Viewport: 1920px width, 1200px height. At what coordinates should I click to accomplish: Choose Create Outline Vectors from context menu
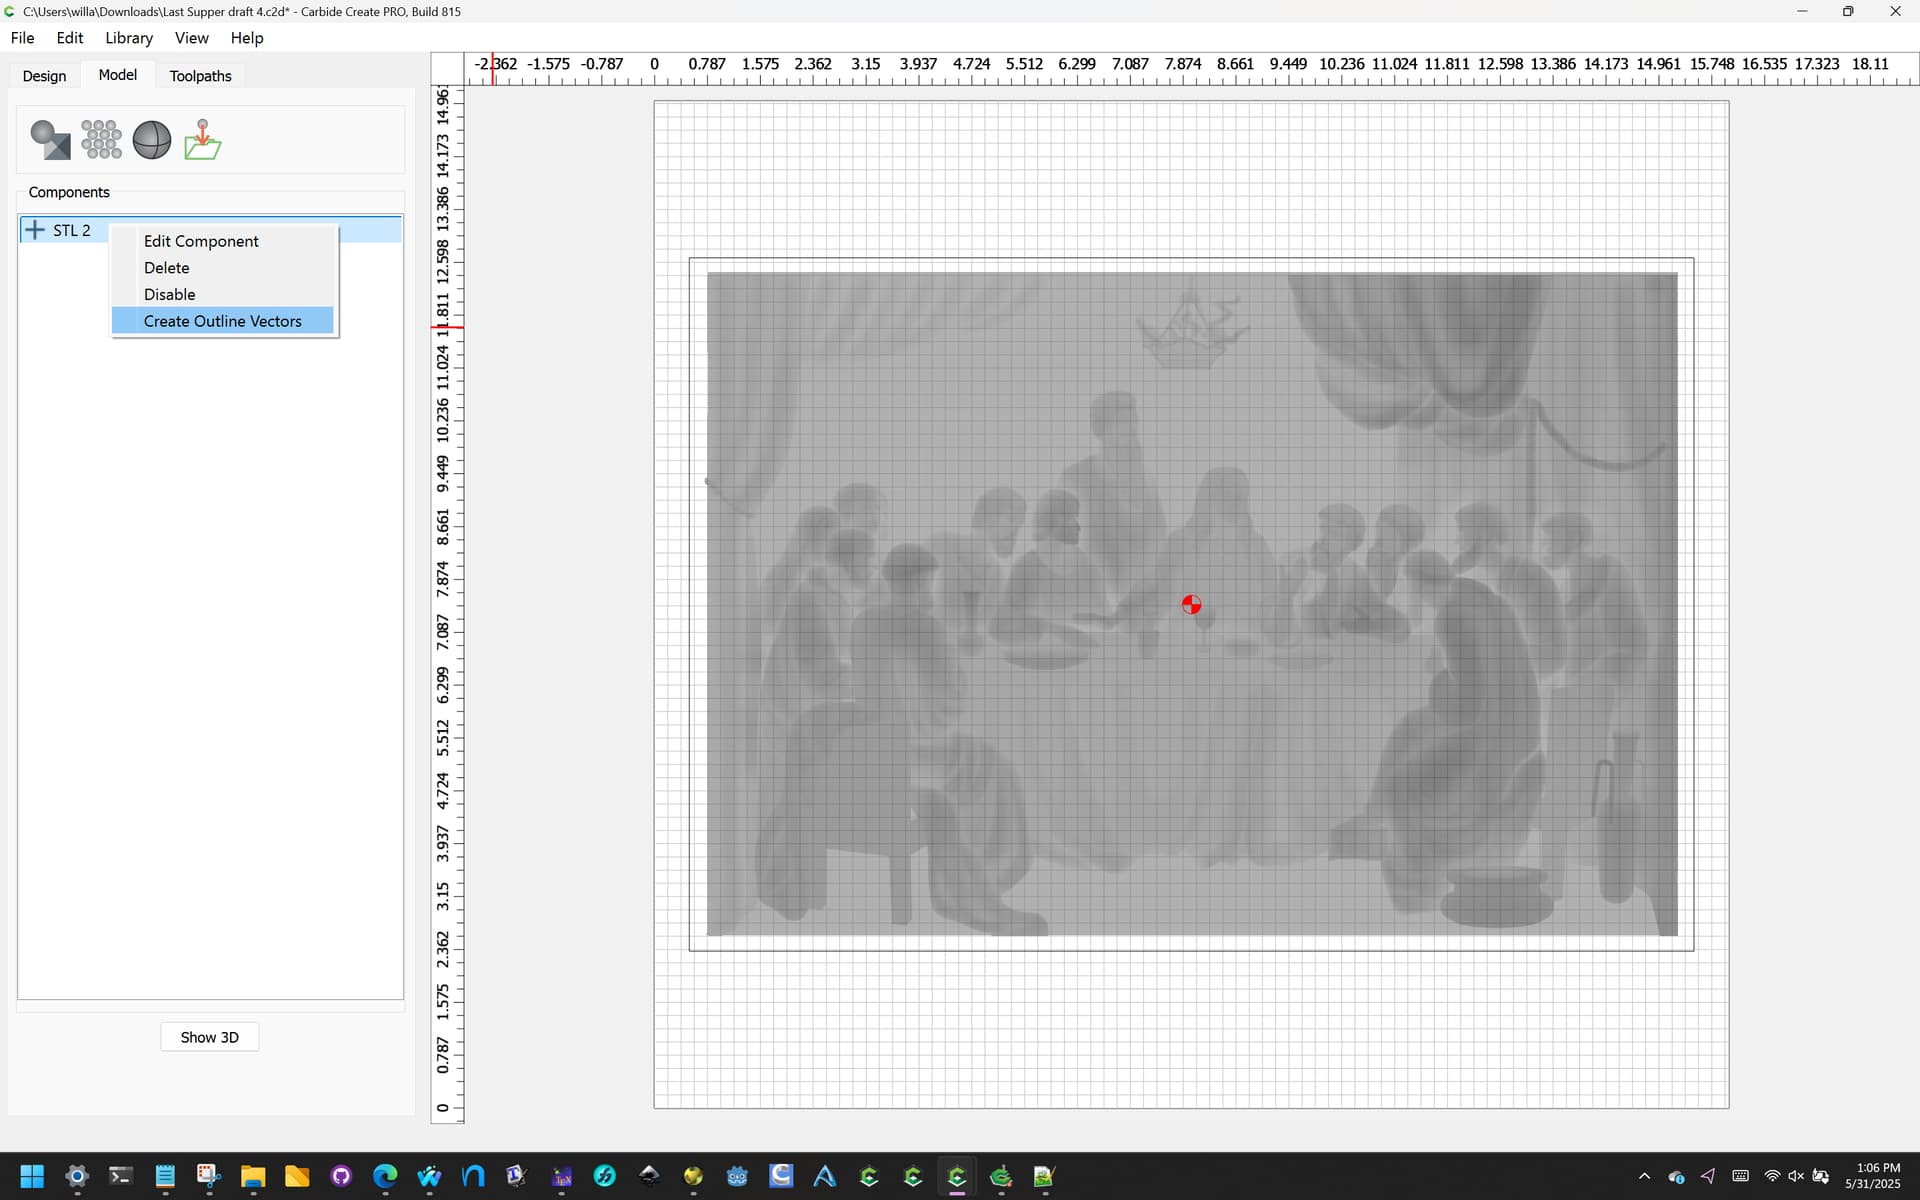point(222,321)
